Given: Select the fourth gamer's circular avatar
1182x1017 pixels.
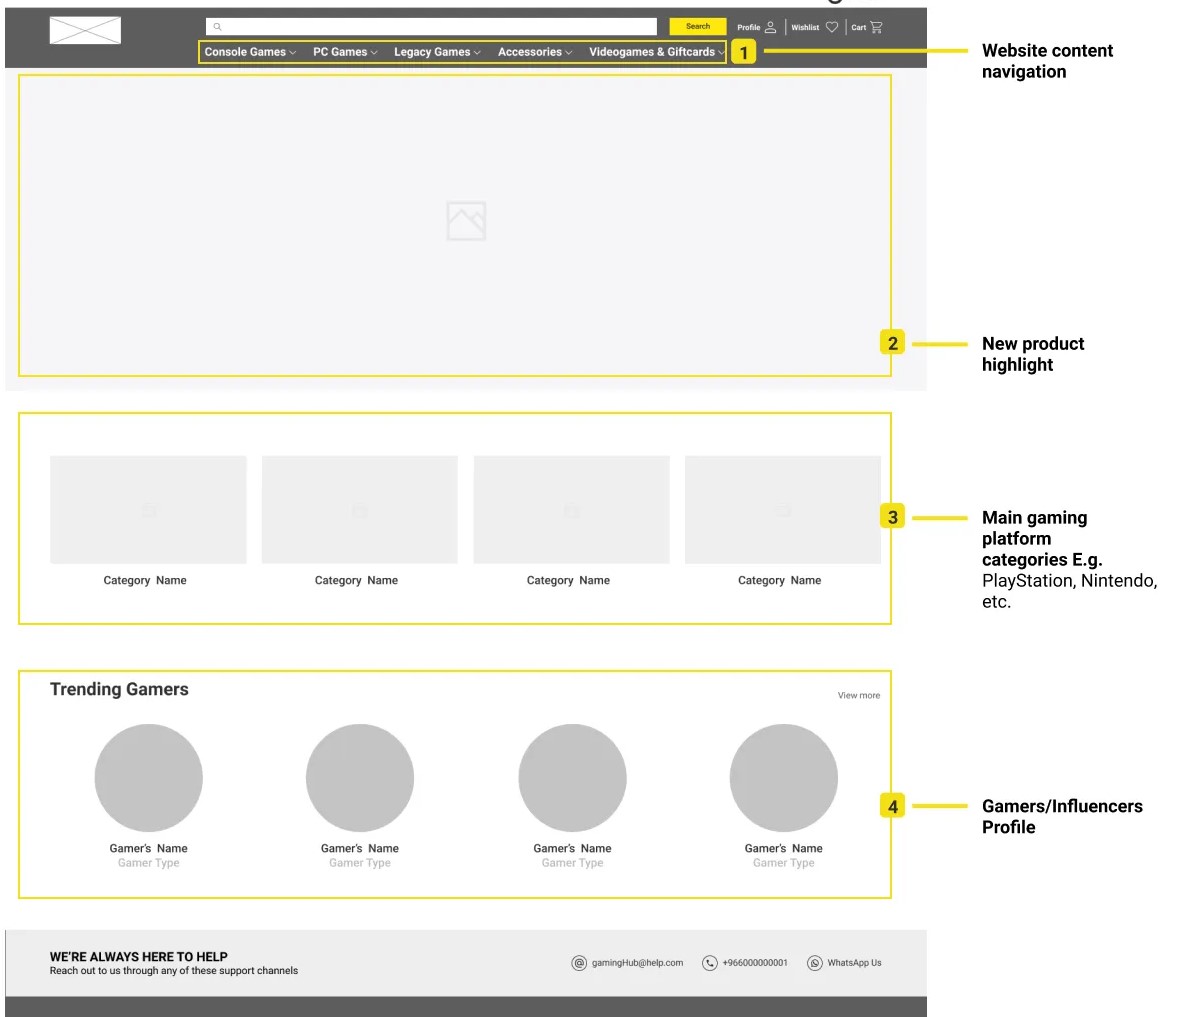Looking at the screenshot, I should tap(783, 778).
